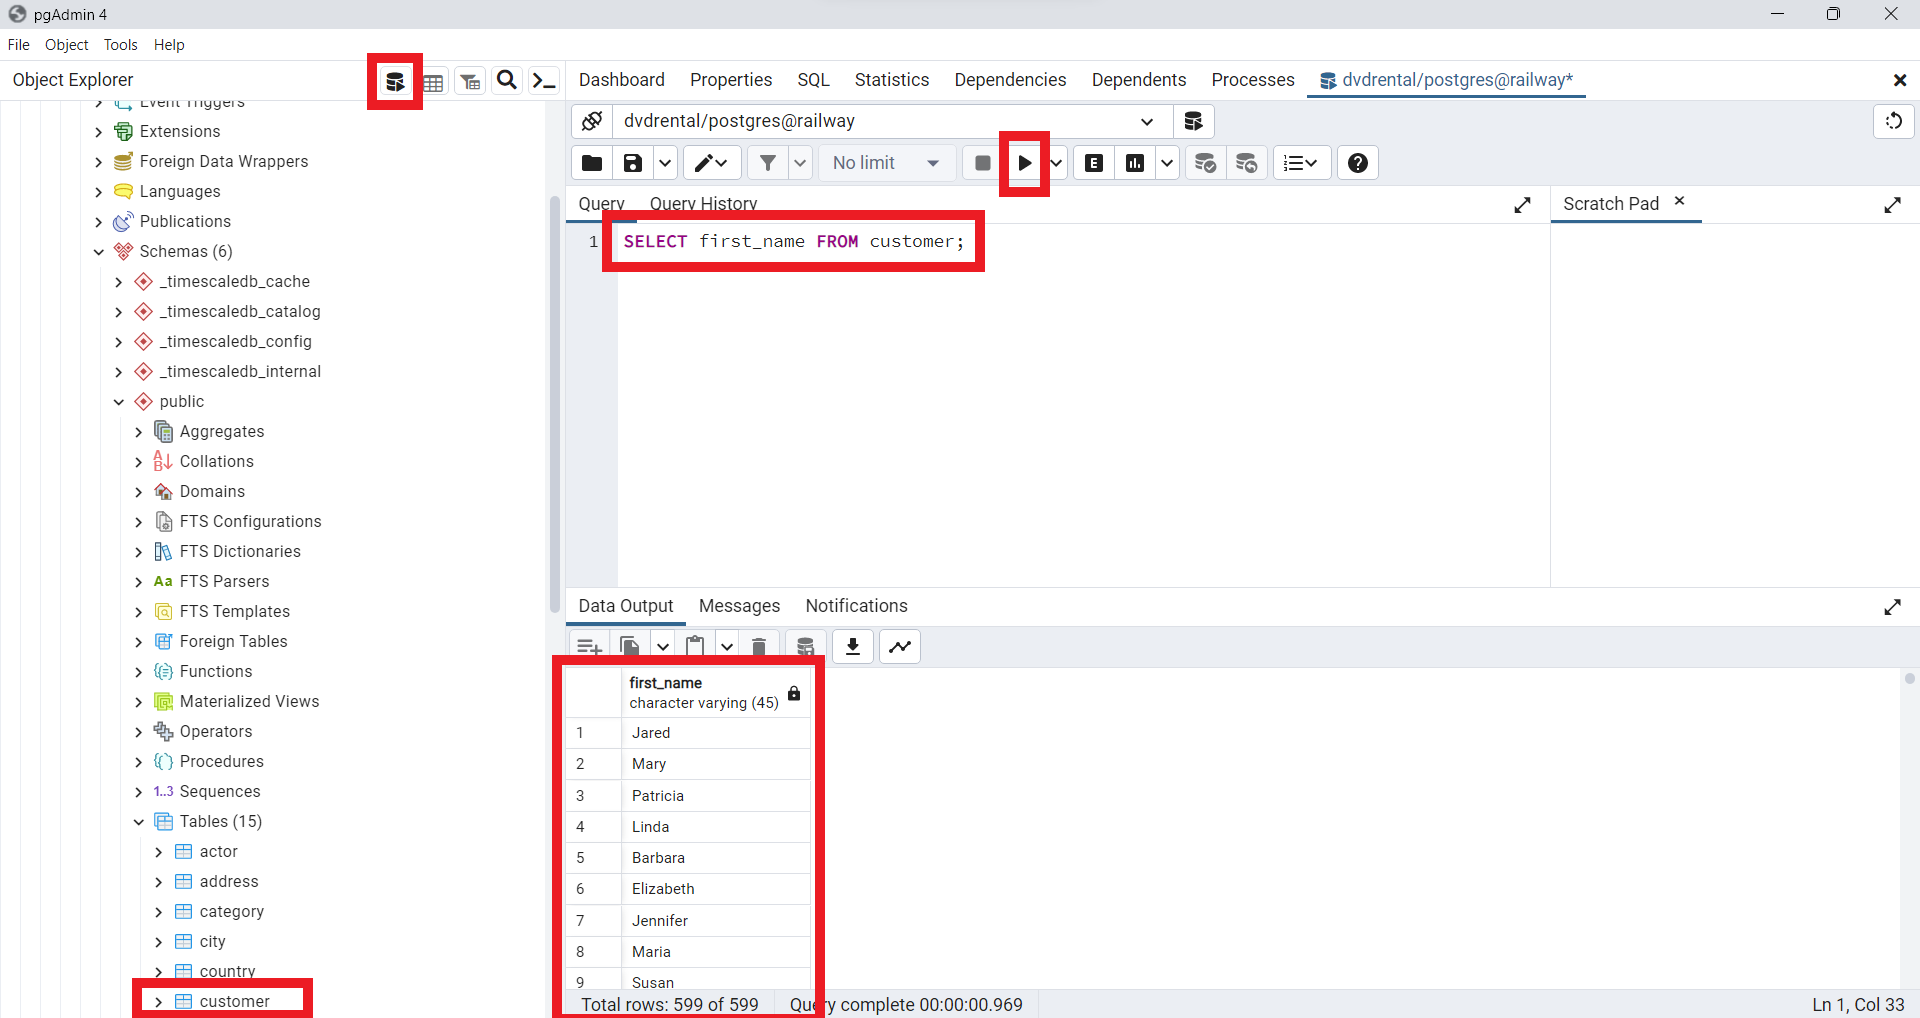Screen dimensions: 1920x1018
Task: Open Object menu
Action: 67,45
